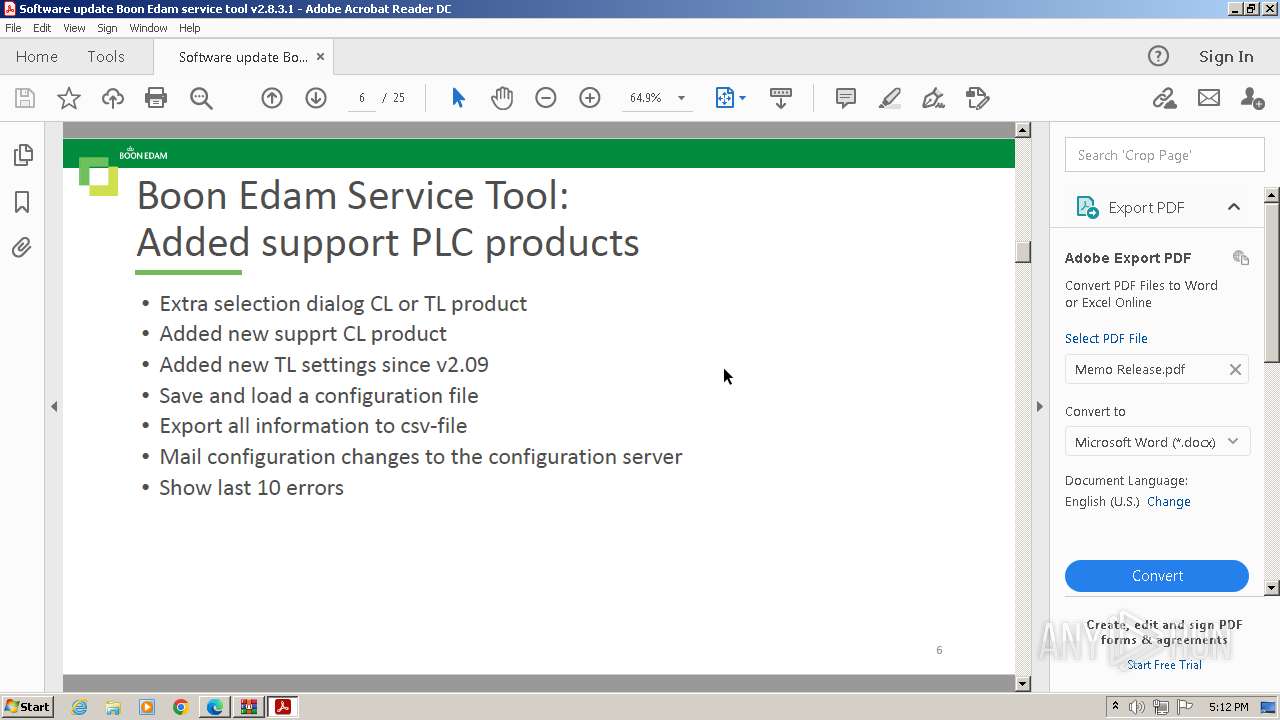The width and height of the screenshot is (1280, 720).
Task: Click the blue Convert button
Action: 1157,576
